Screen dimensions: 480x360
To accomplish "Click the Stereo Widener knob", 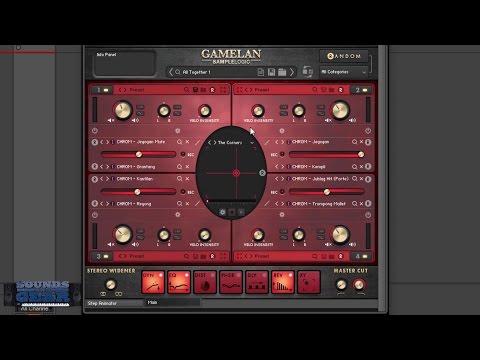I will click(x=111, y=284).
